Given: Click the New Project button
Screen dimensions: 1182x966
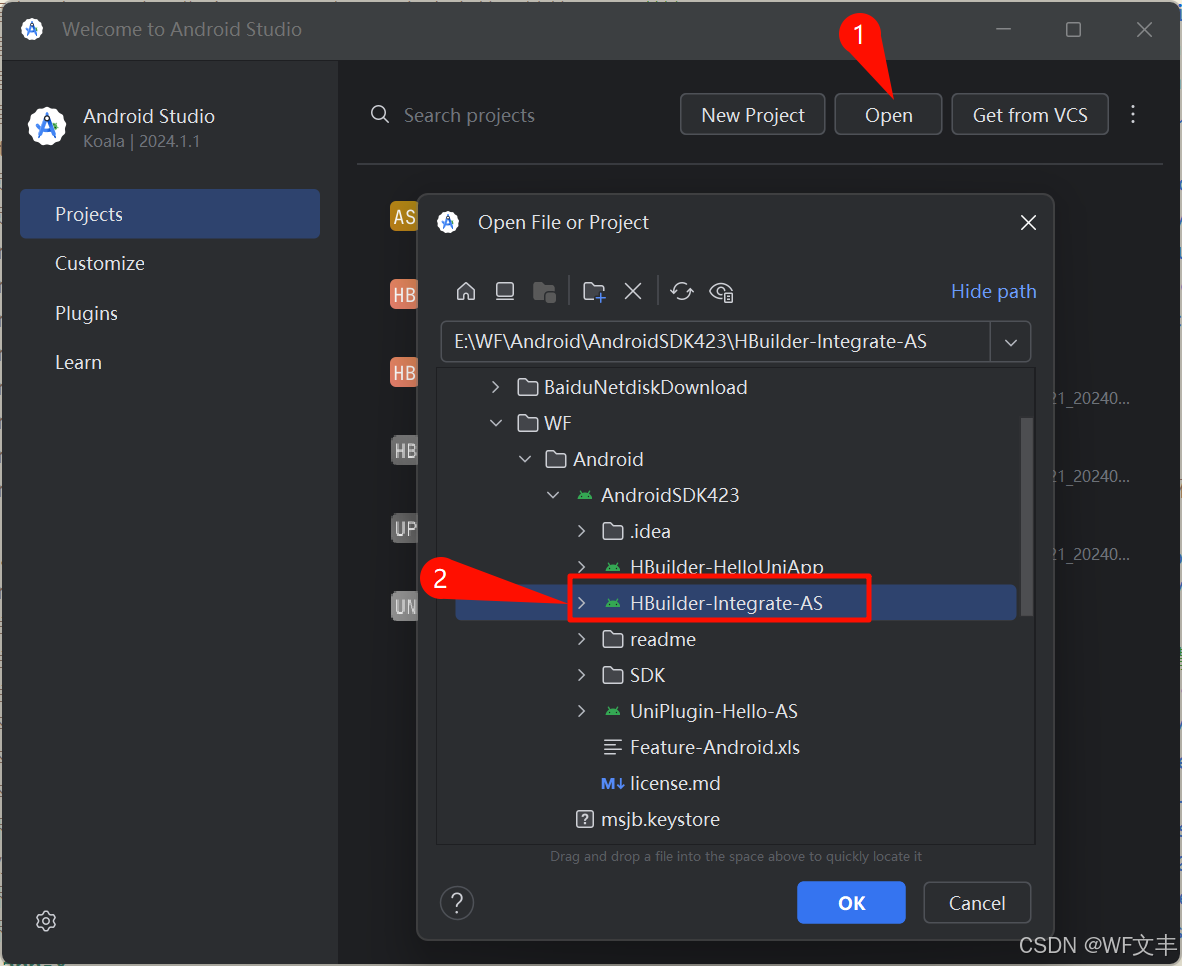Looking at the screenshot, I should tap(752, 115).
